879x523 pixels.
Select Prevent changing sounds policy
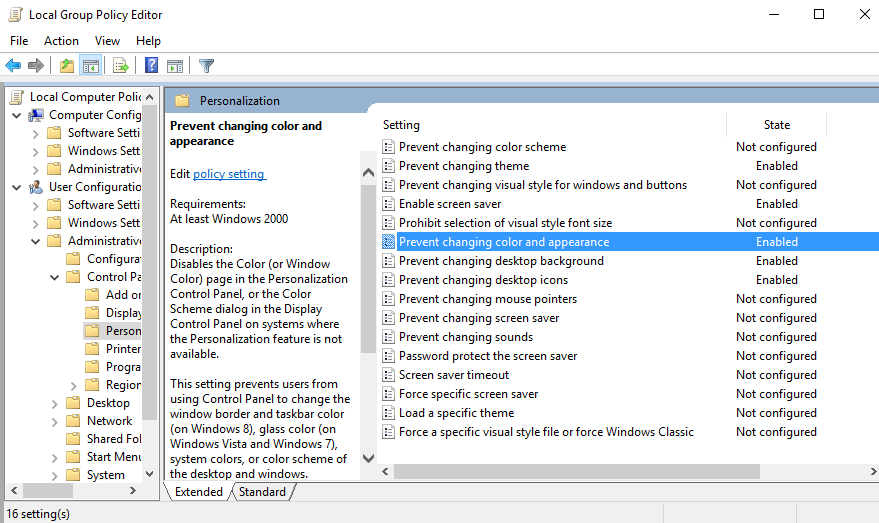[466, 337]
